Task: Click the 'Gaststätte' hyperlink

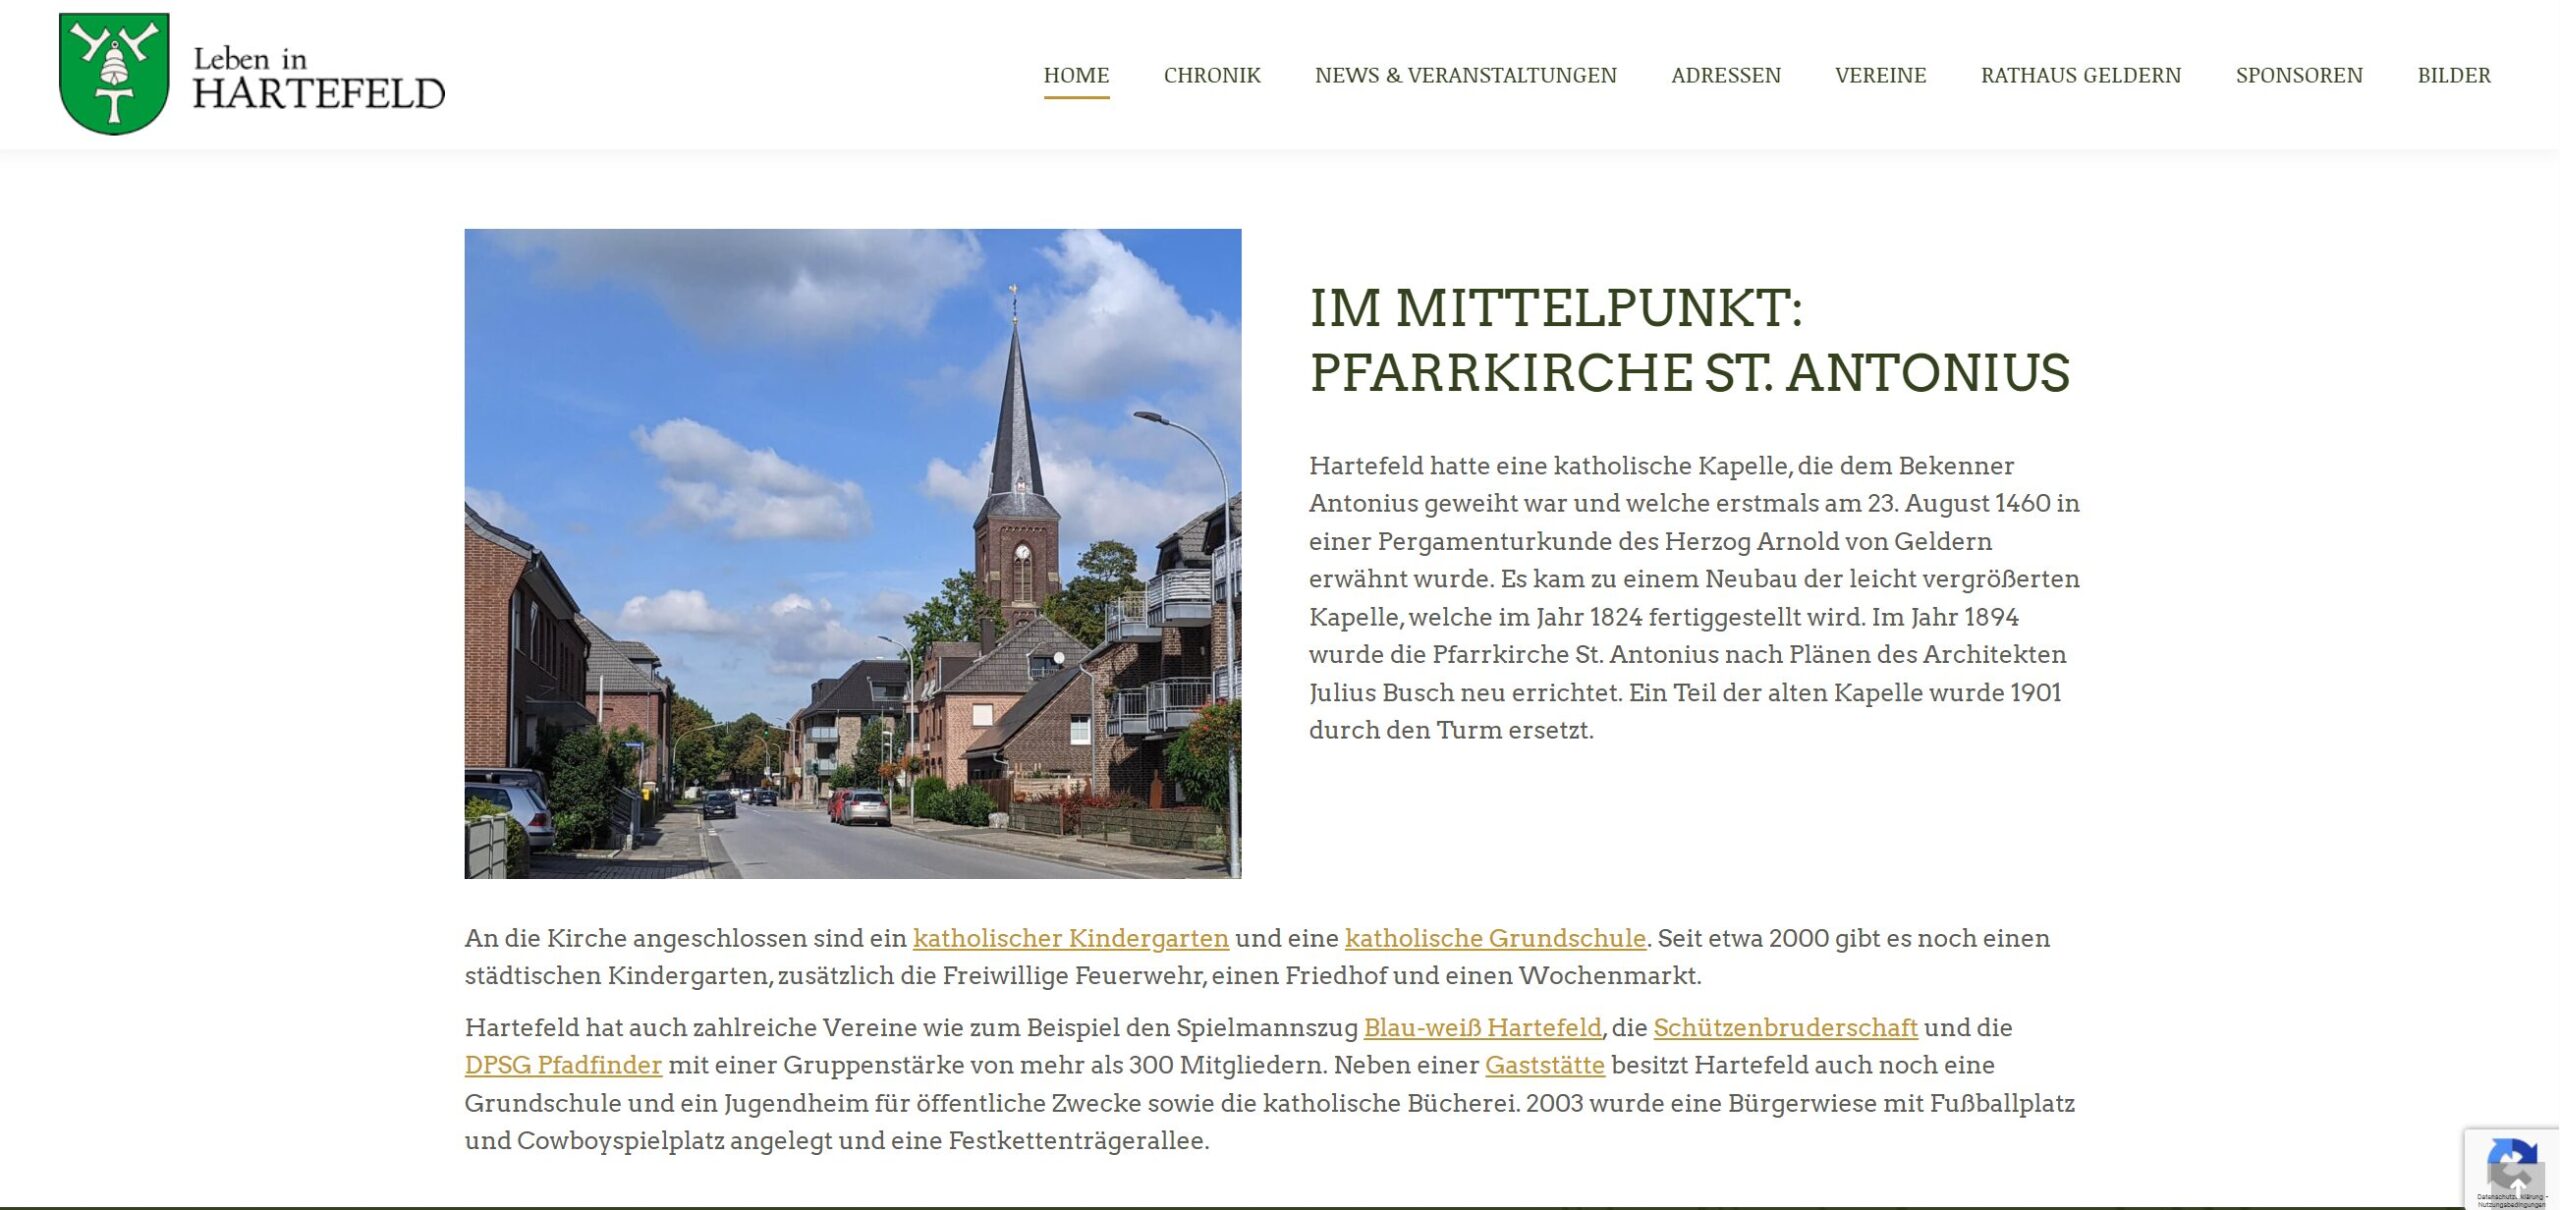Action: click(1544, 1065)
